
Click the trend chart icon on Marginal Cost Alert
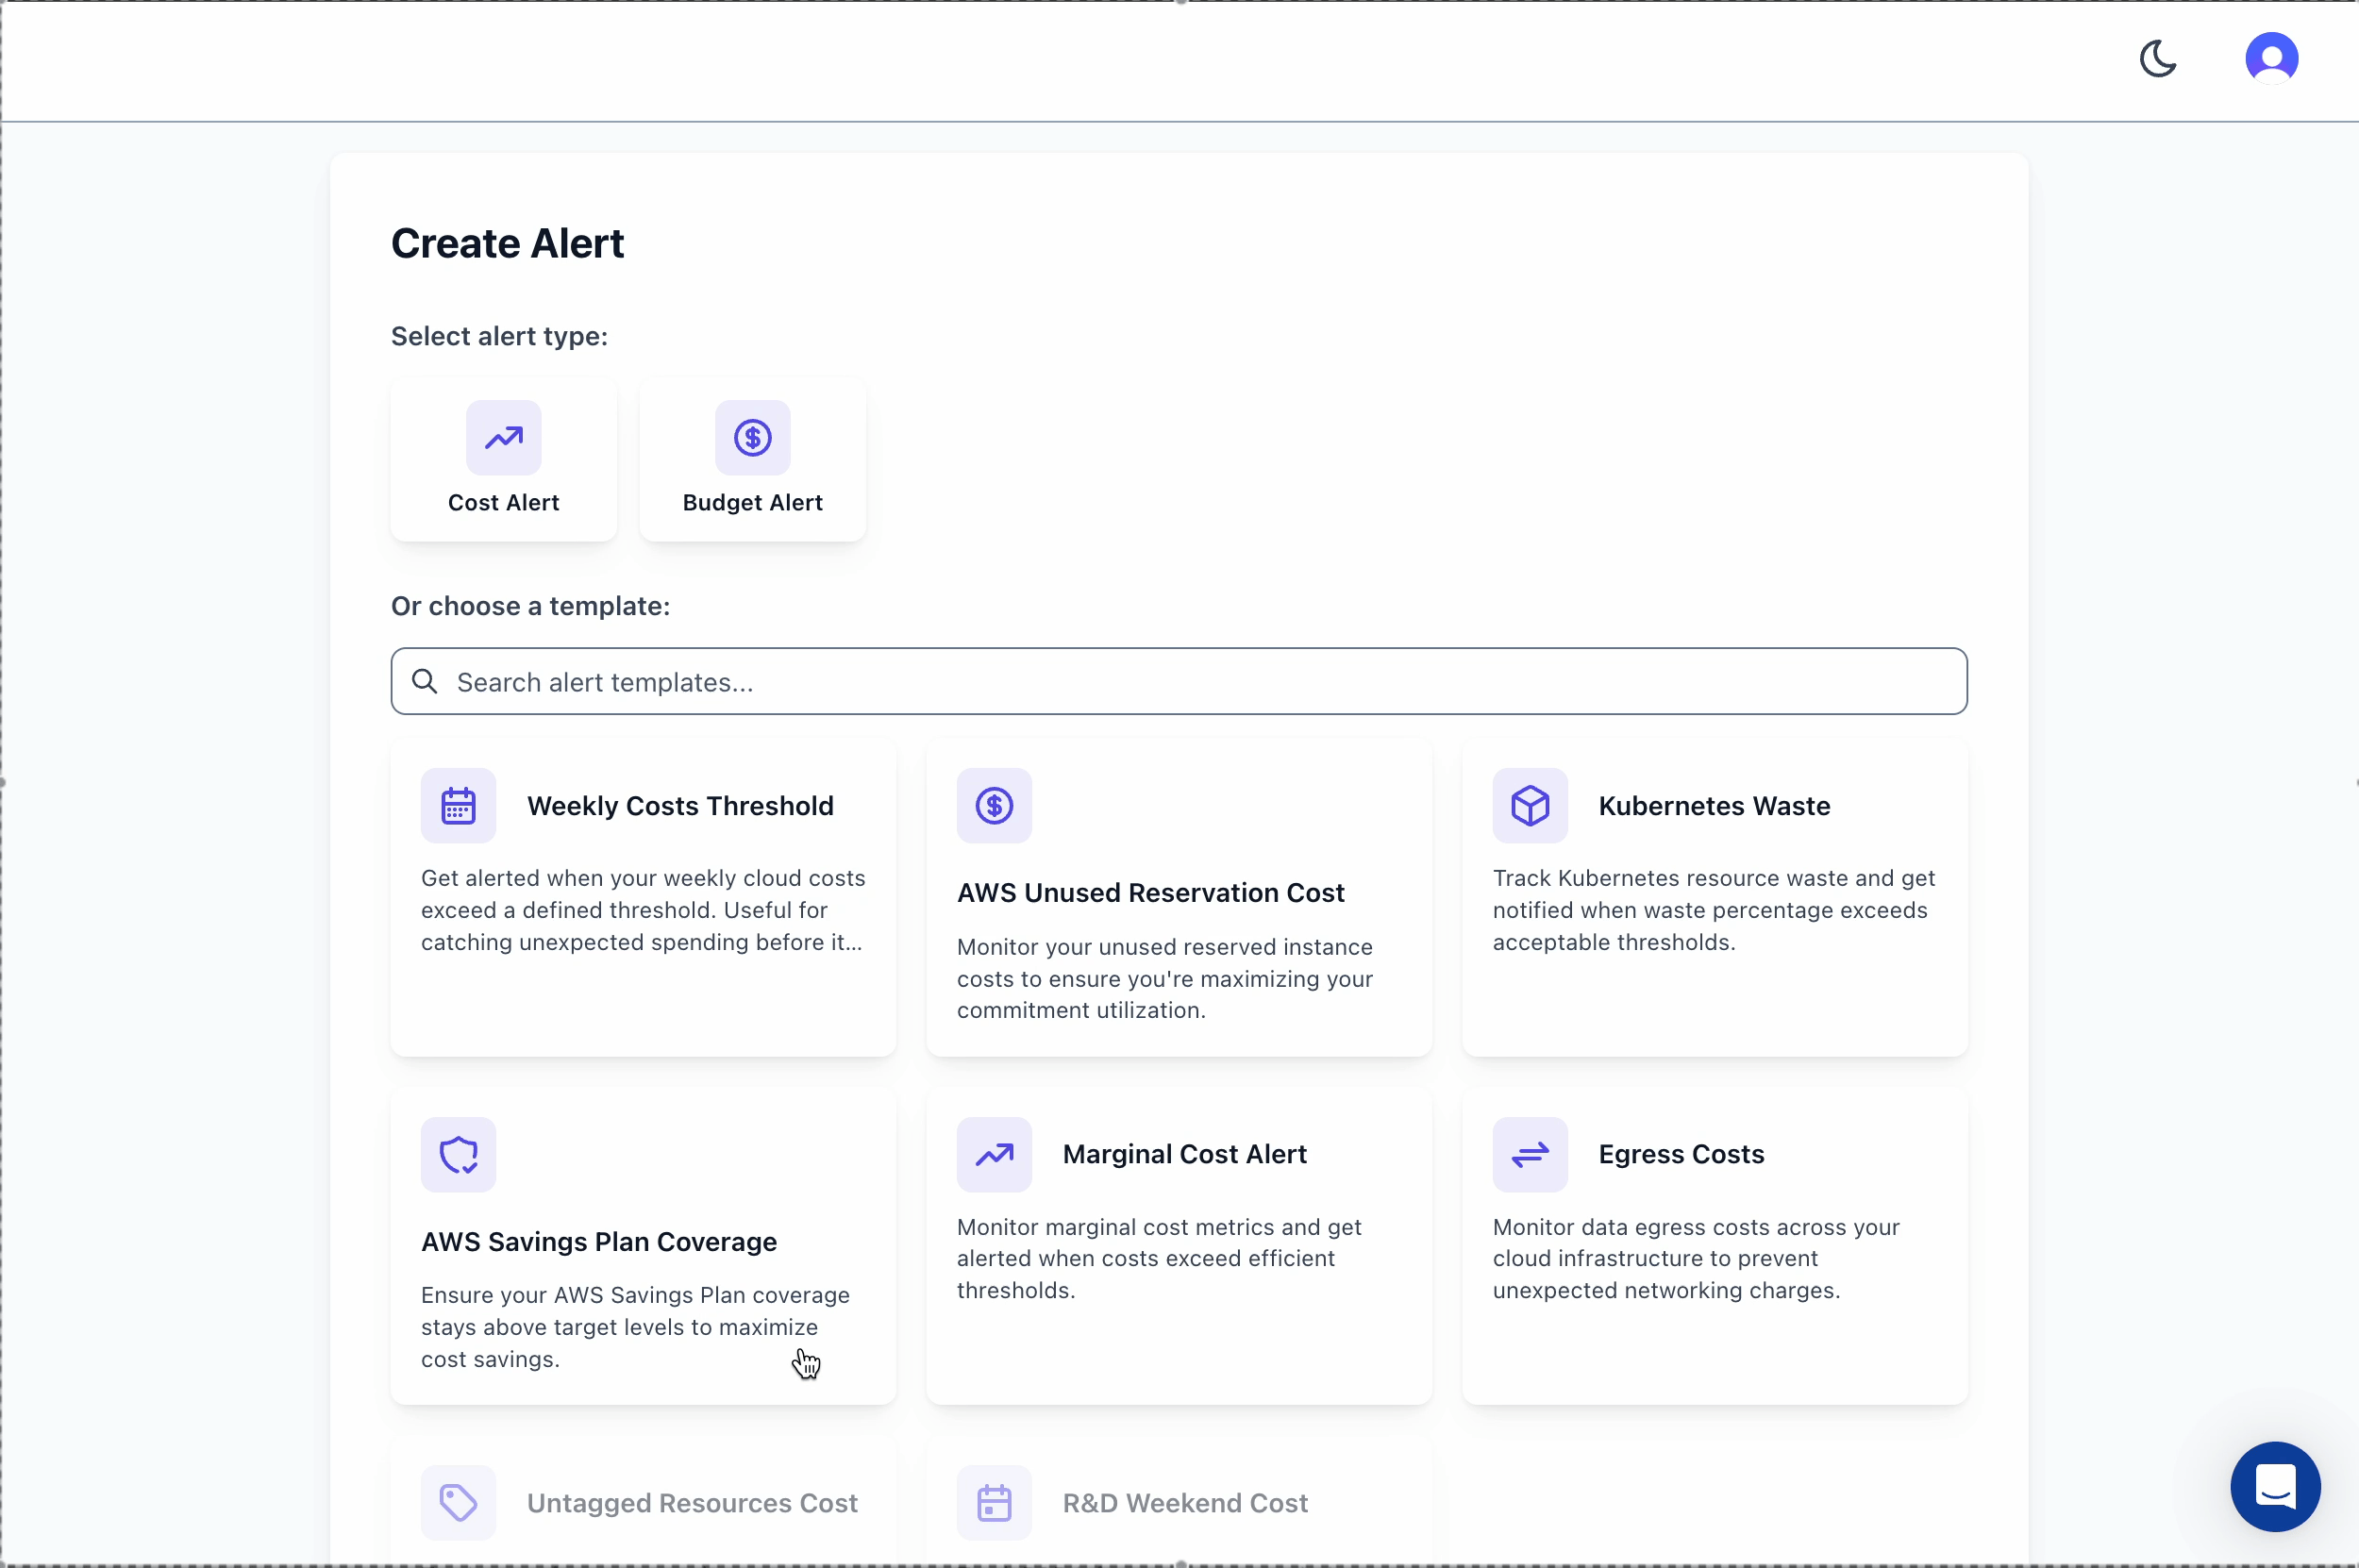993,1154
